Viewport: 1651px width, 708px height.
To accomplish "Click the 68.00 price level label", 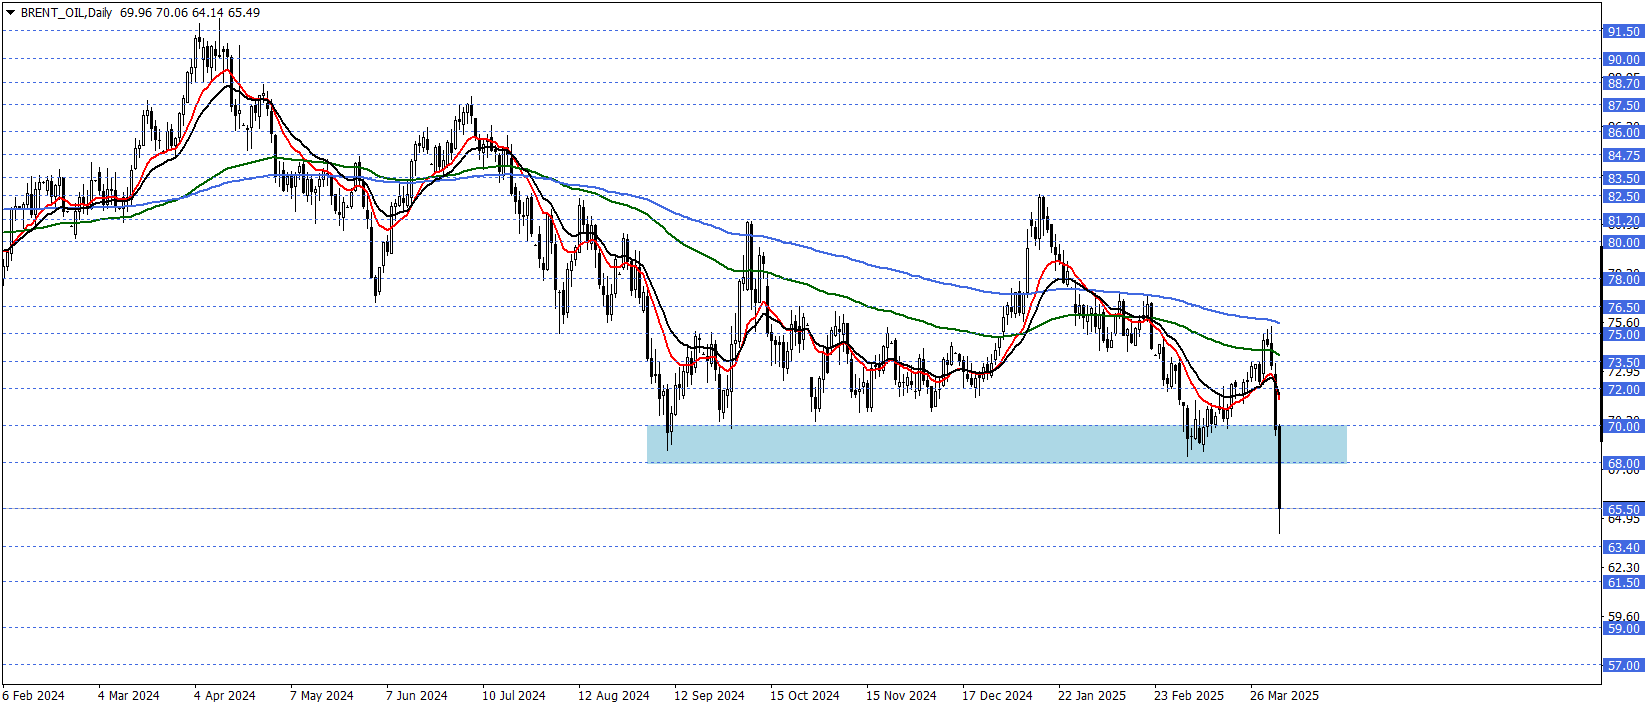I will [x=1624, y=464].
